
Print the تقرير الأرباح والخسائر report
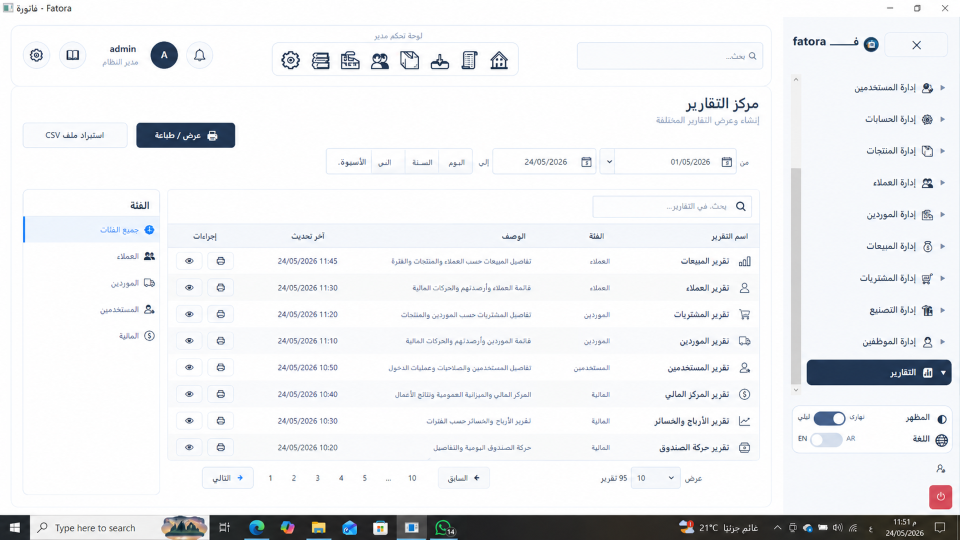pos(220,421)
